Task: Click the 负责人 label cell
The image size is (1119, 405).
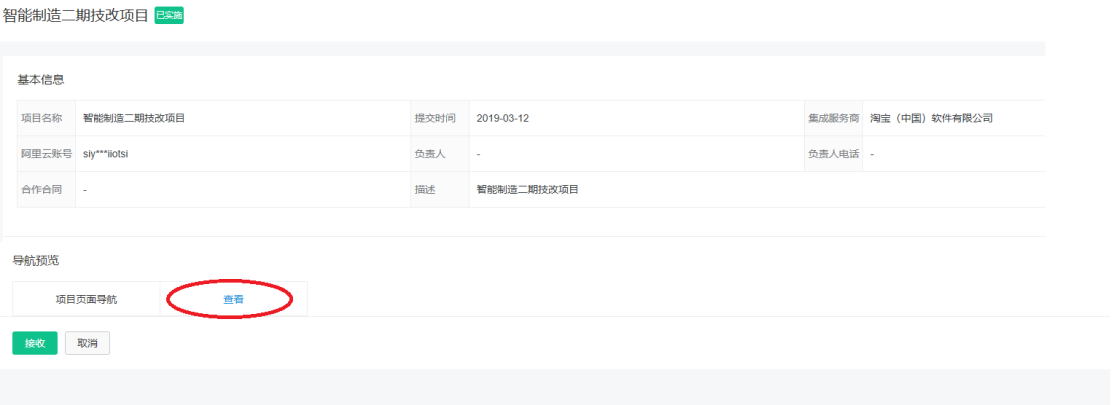Action: point(440,154)
